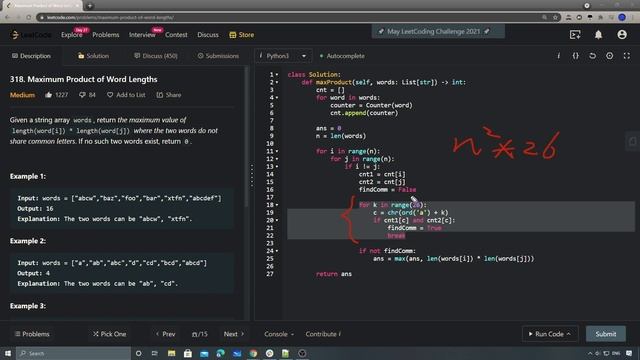Viewport: 640px width, 360px height.
Task: Collapse the fold at line 24
Action: pos(277,251)
